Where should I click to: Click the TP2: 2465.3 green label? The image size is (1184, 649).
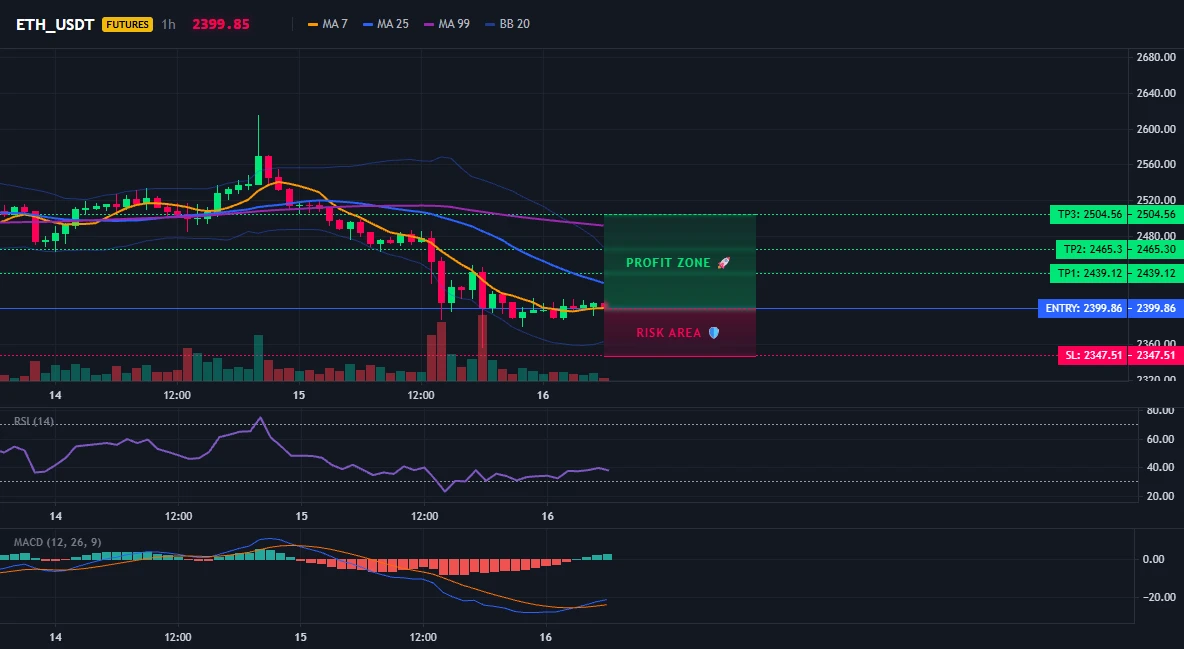(1091, 249)
